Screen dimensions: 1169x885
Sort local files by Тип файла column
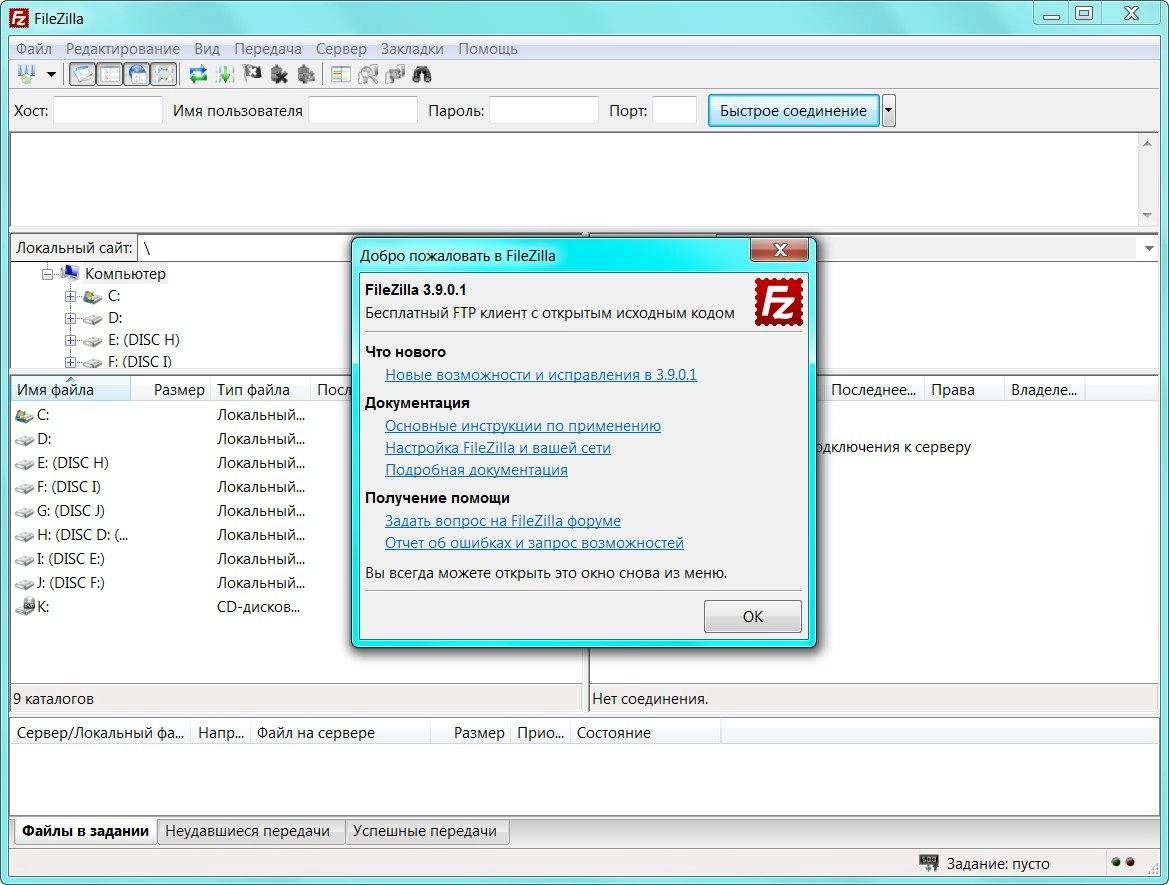point(260,389)
